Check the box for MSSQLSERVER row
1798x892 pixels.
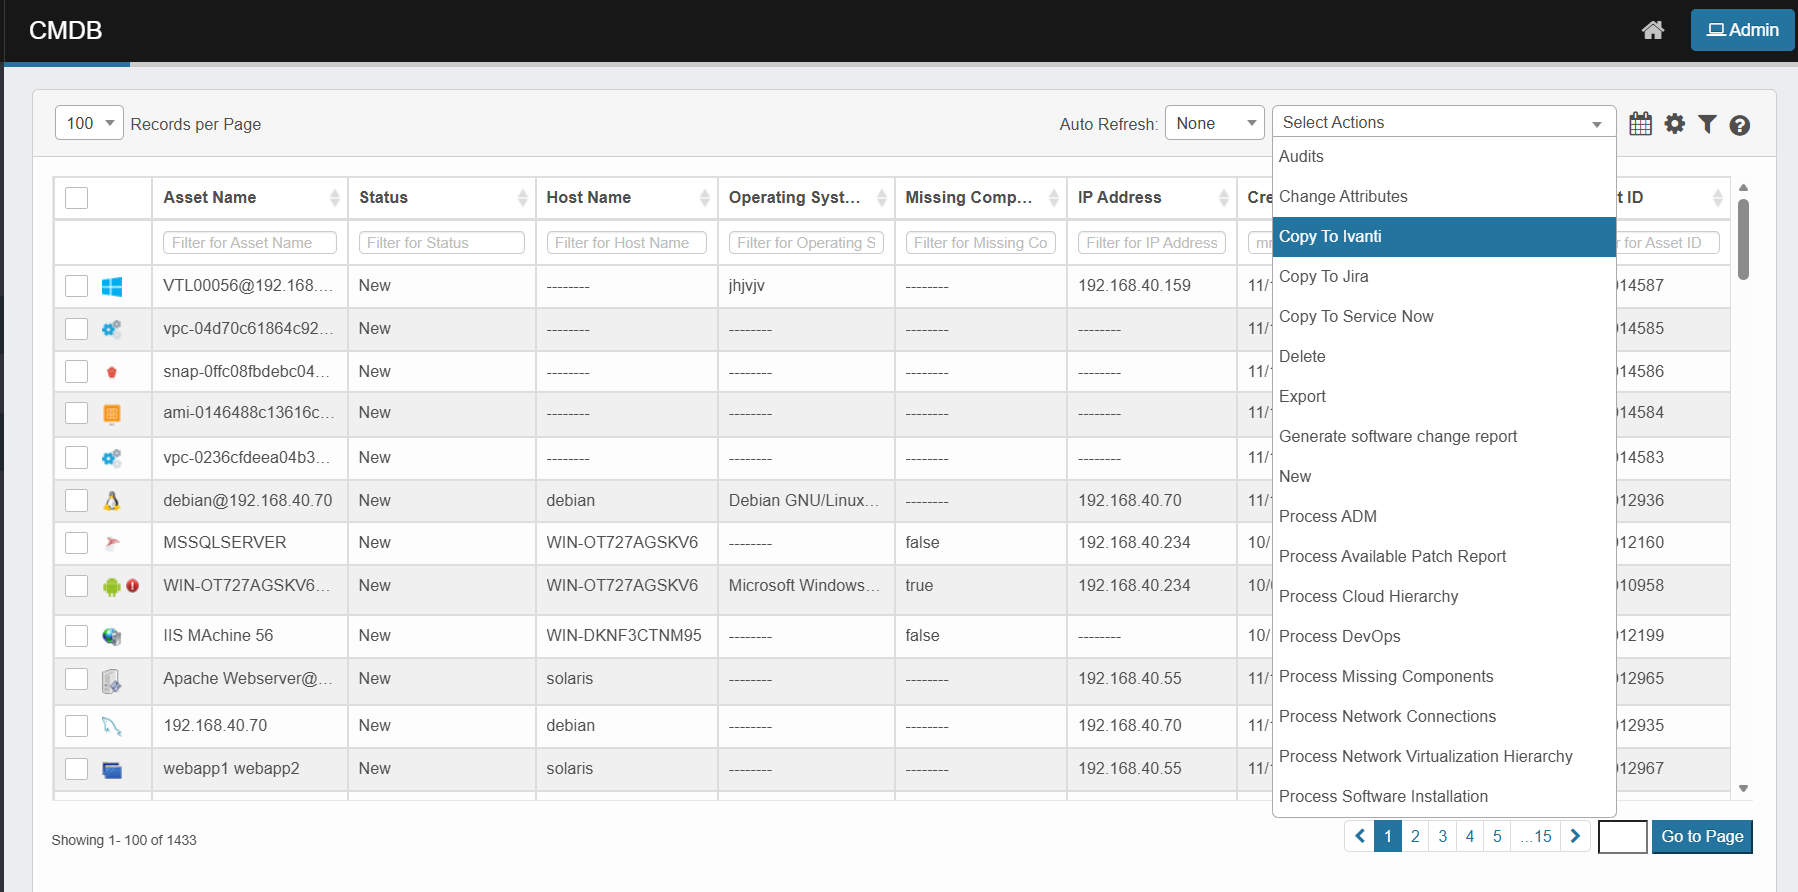pos(77,543)
